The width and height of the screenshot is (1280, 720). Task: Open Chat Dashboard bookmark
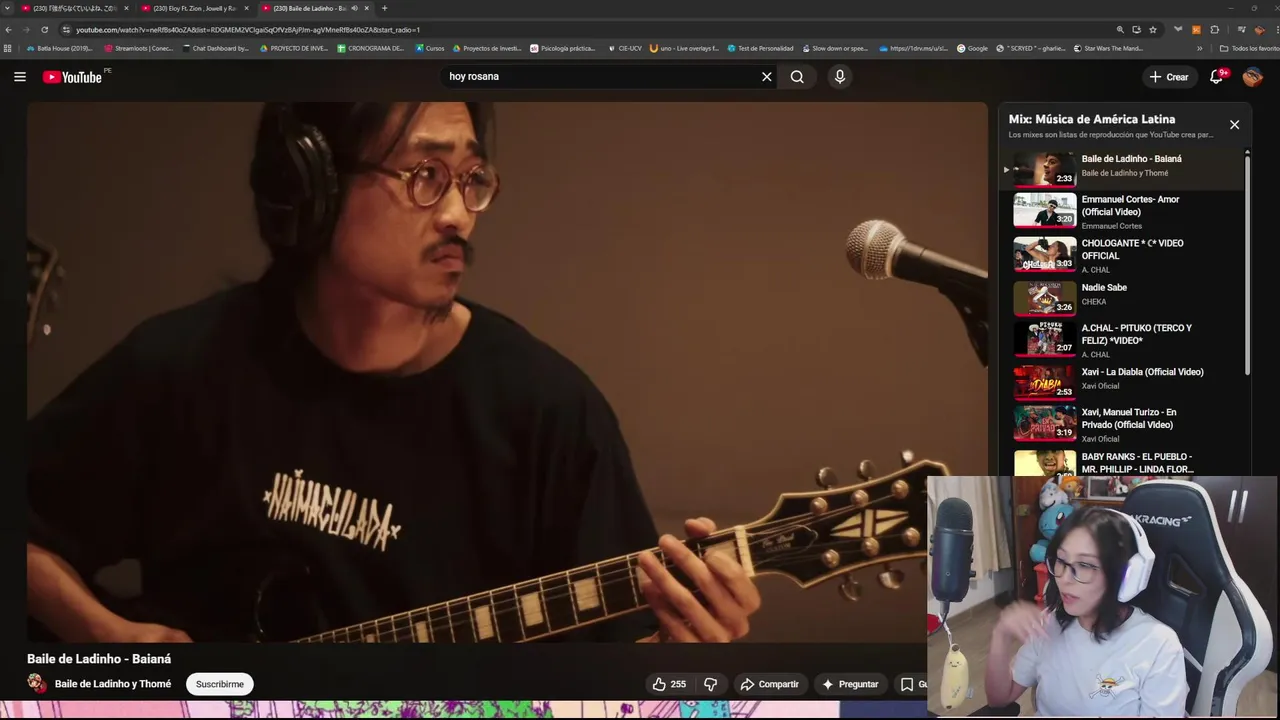click(x=216, y=48)
